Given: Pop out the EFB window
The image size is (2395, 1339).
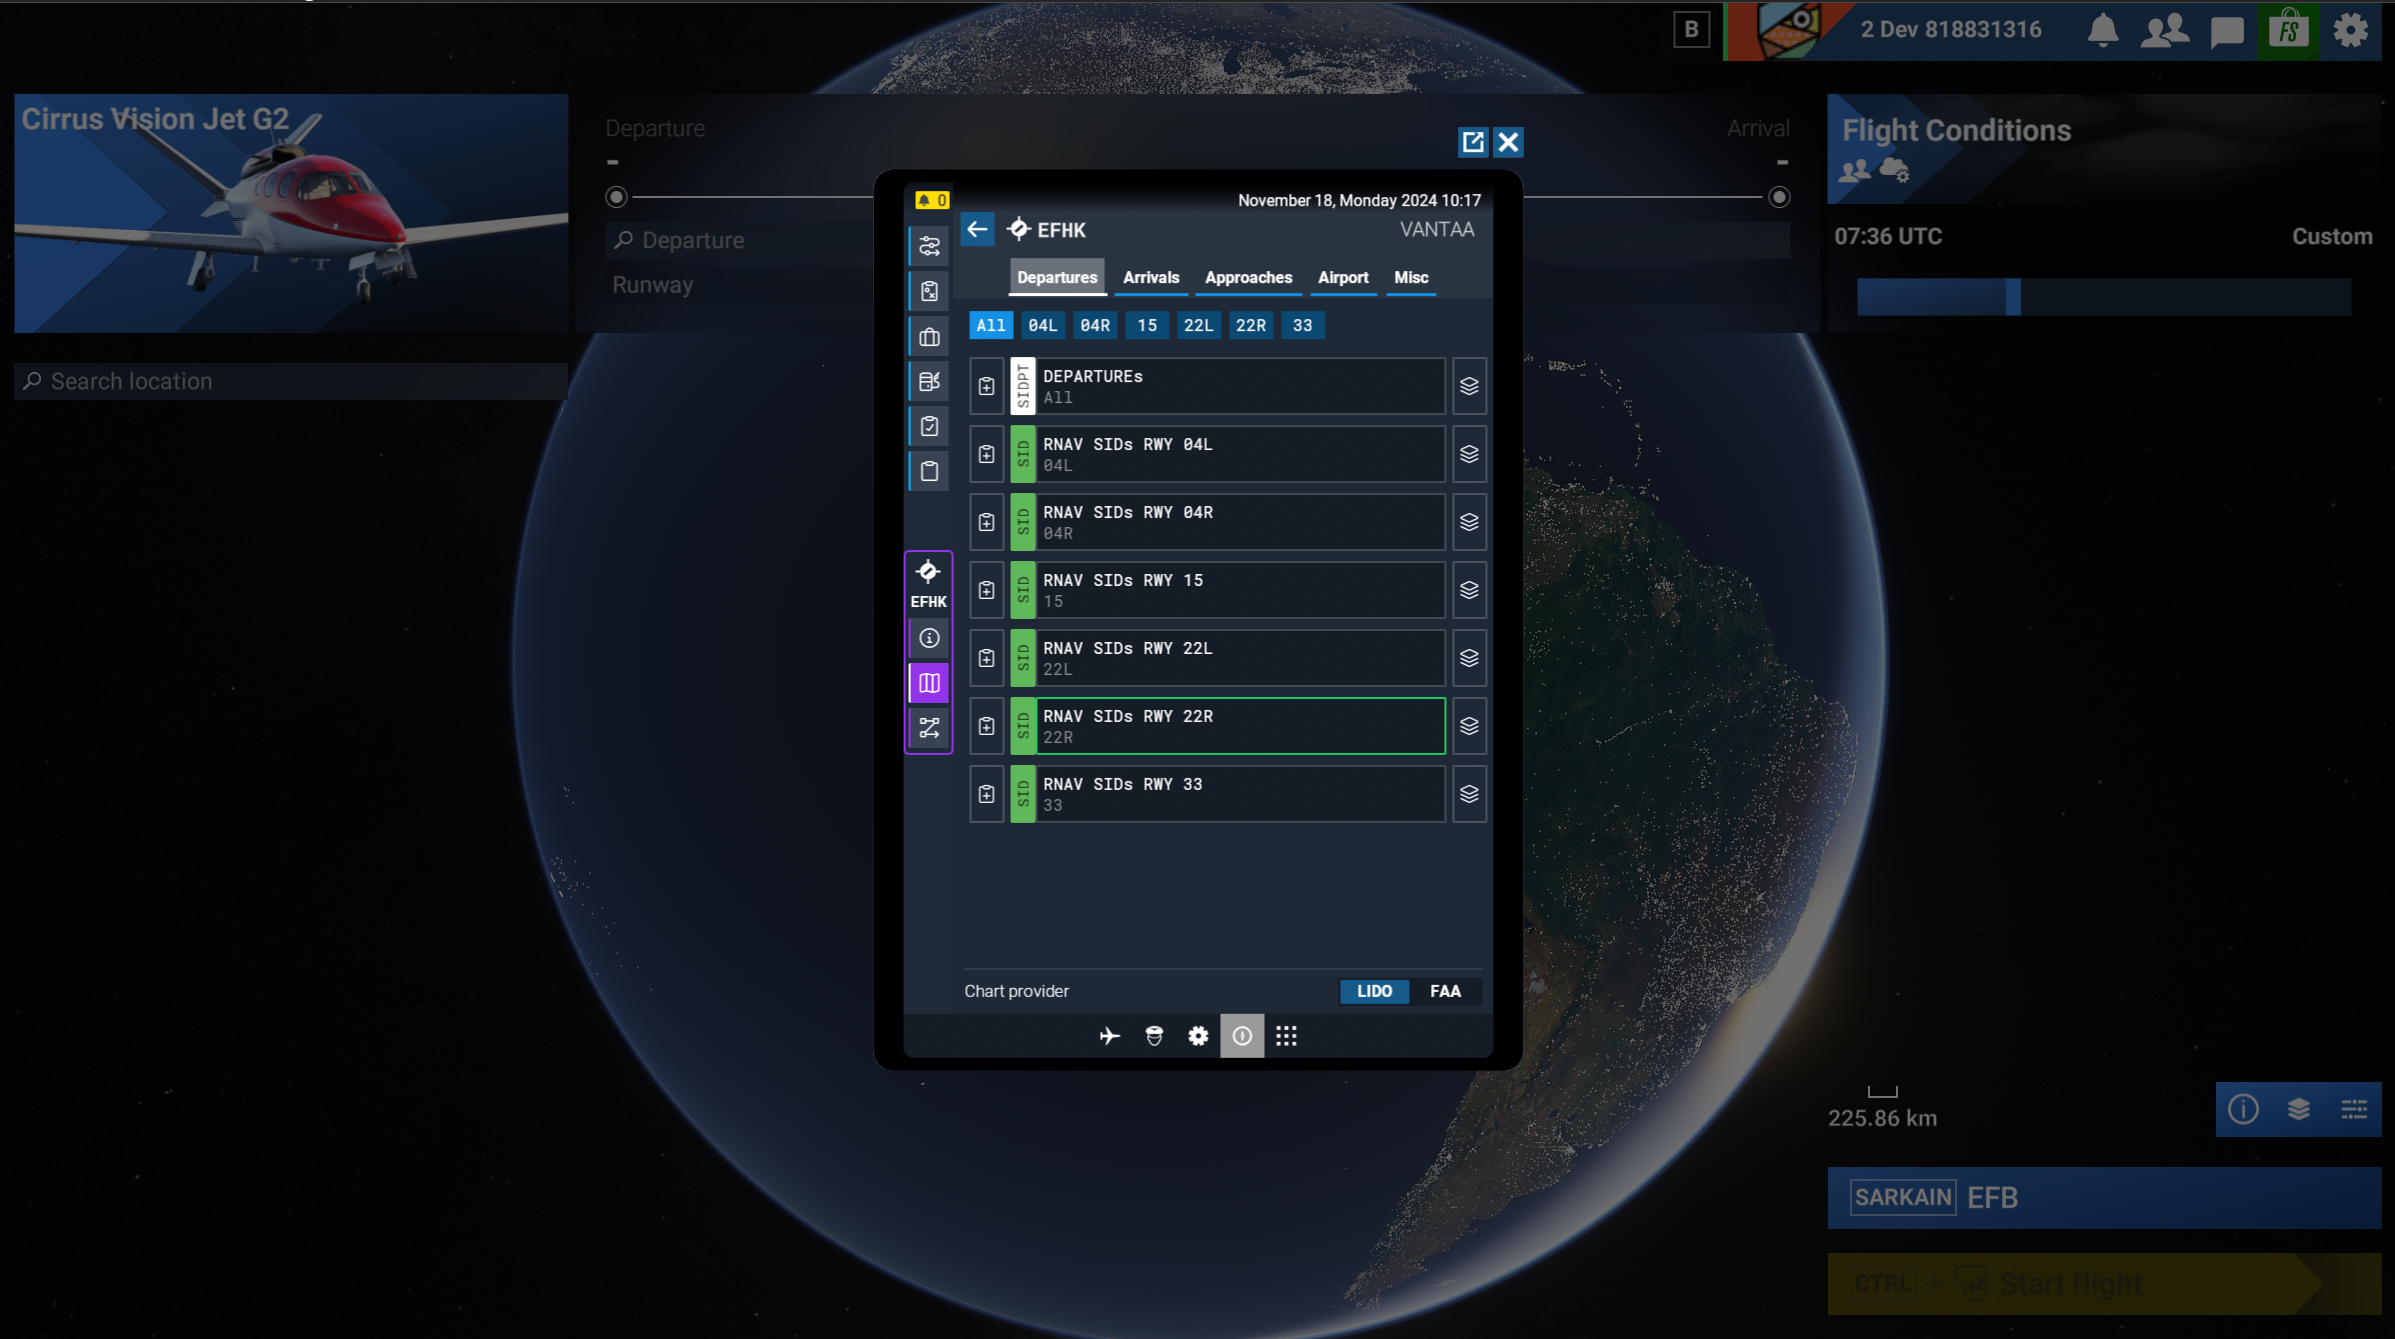Looking at the screenshot, I should (1473, 142).
